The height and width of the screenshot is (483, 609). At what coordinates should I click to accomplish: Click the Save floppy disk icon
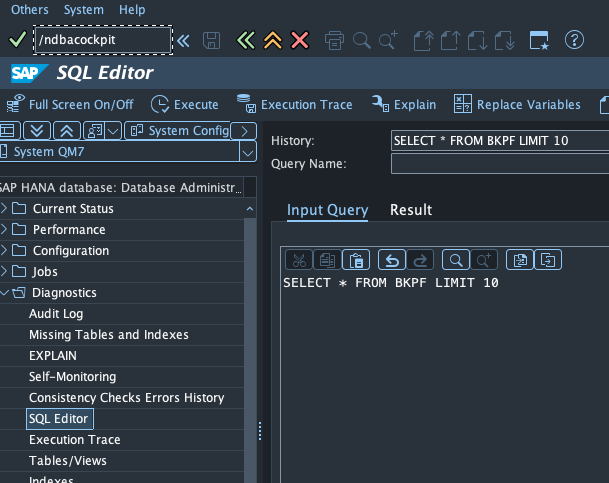click(212, 40)
